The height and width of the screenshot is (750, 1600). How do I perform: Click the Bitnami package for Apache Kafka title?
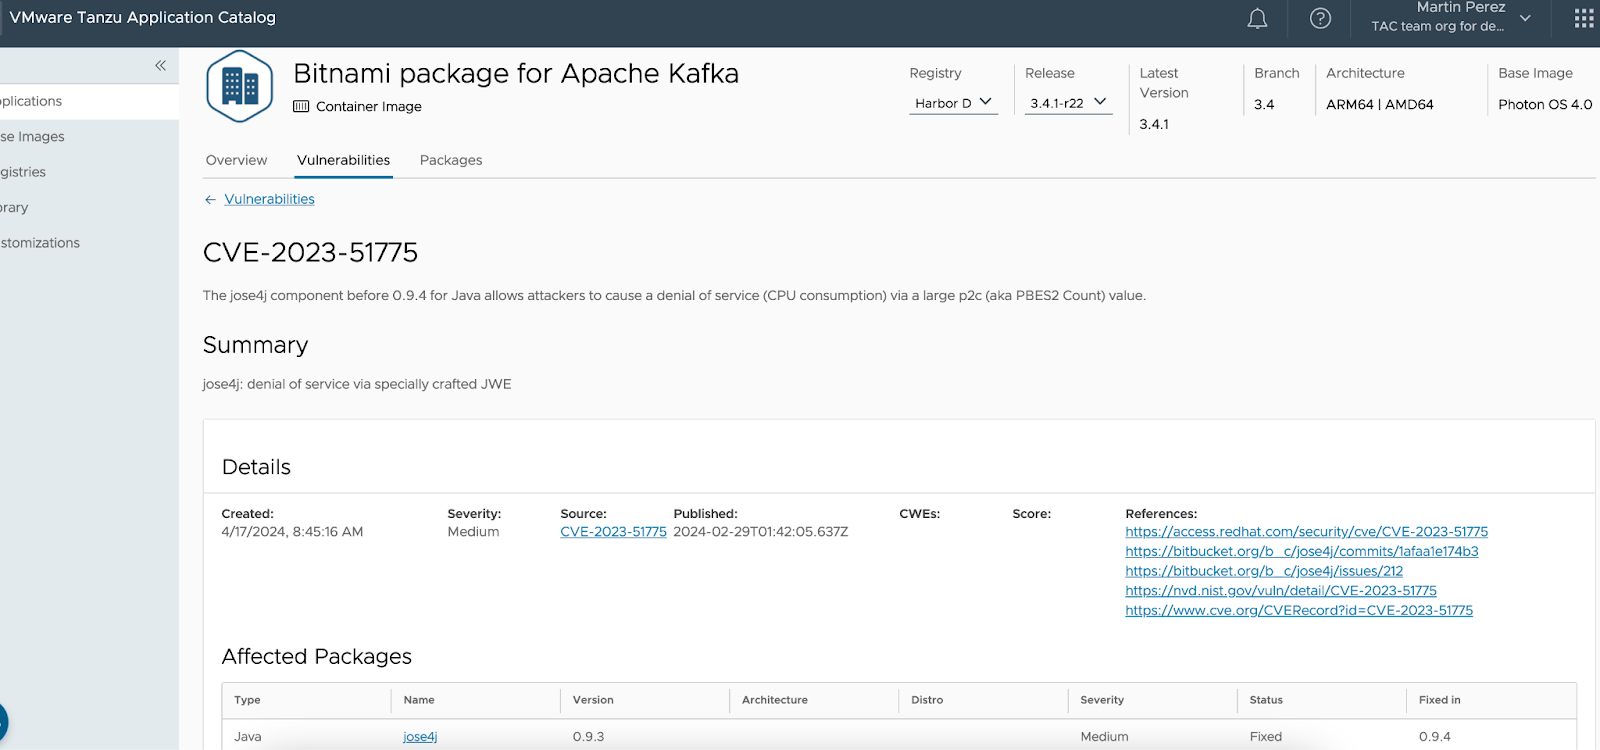click(516, 74)
